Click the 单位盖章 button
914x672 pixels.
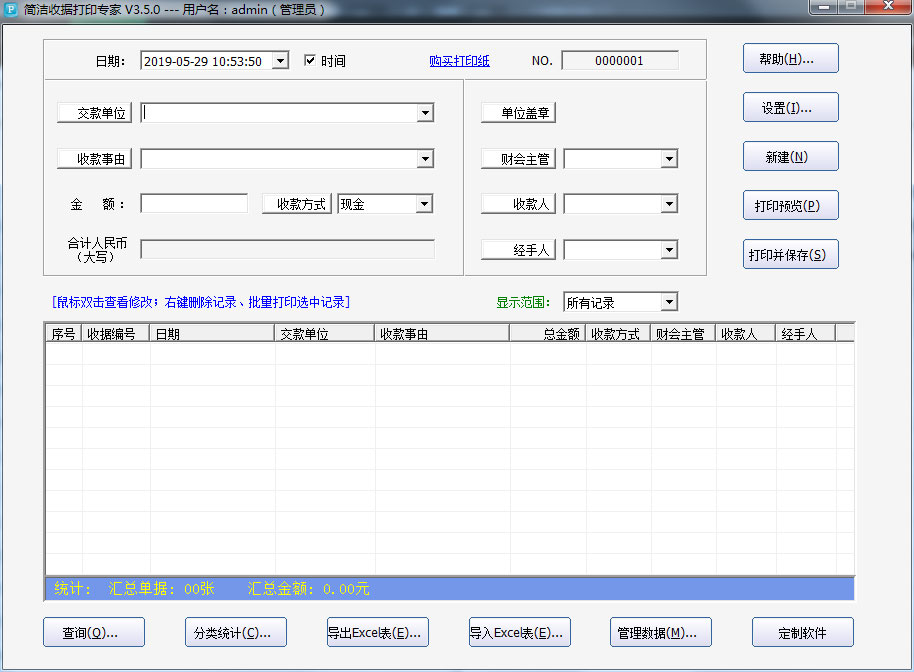518,112
